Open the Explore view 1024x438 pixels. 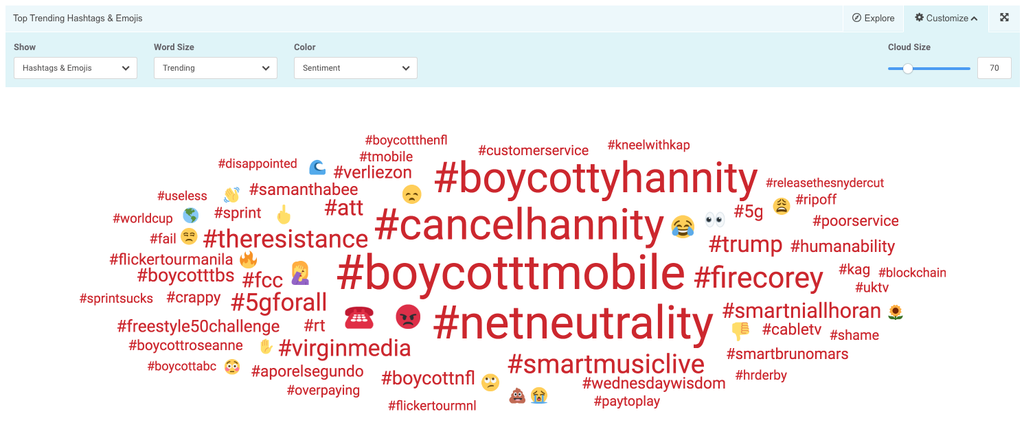[x=873, y=18]
